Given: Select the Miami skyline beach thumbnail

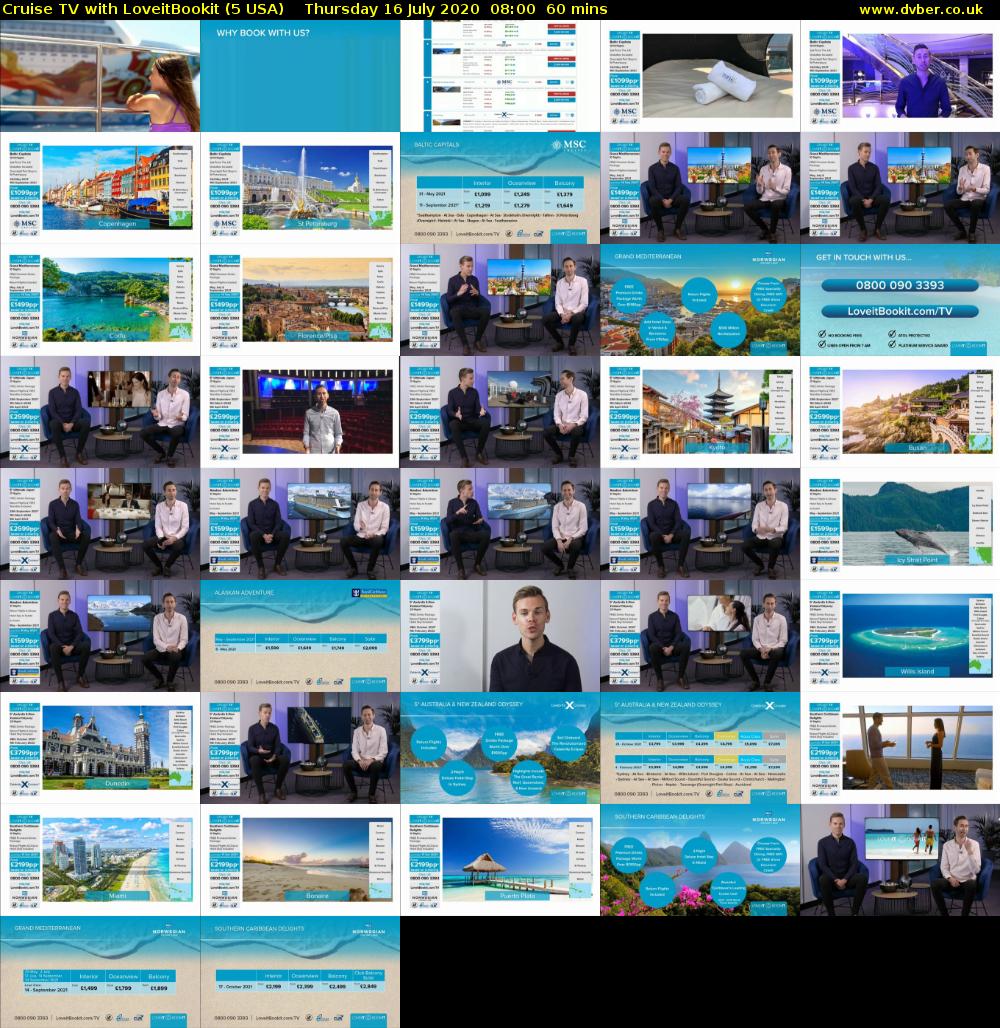Looking at the screenshot, I should pyautogui.click(x=100, y=860).
